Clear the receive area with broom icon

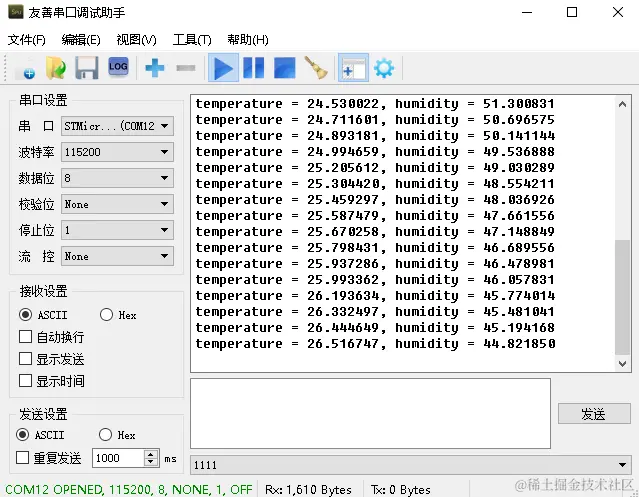(316, 68)
